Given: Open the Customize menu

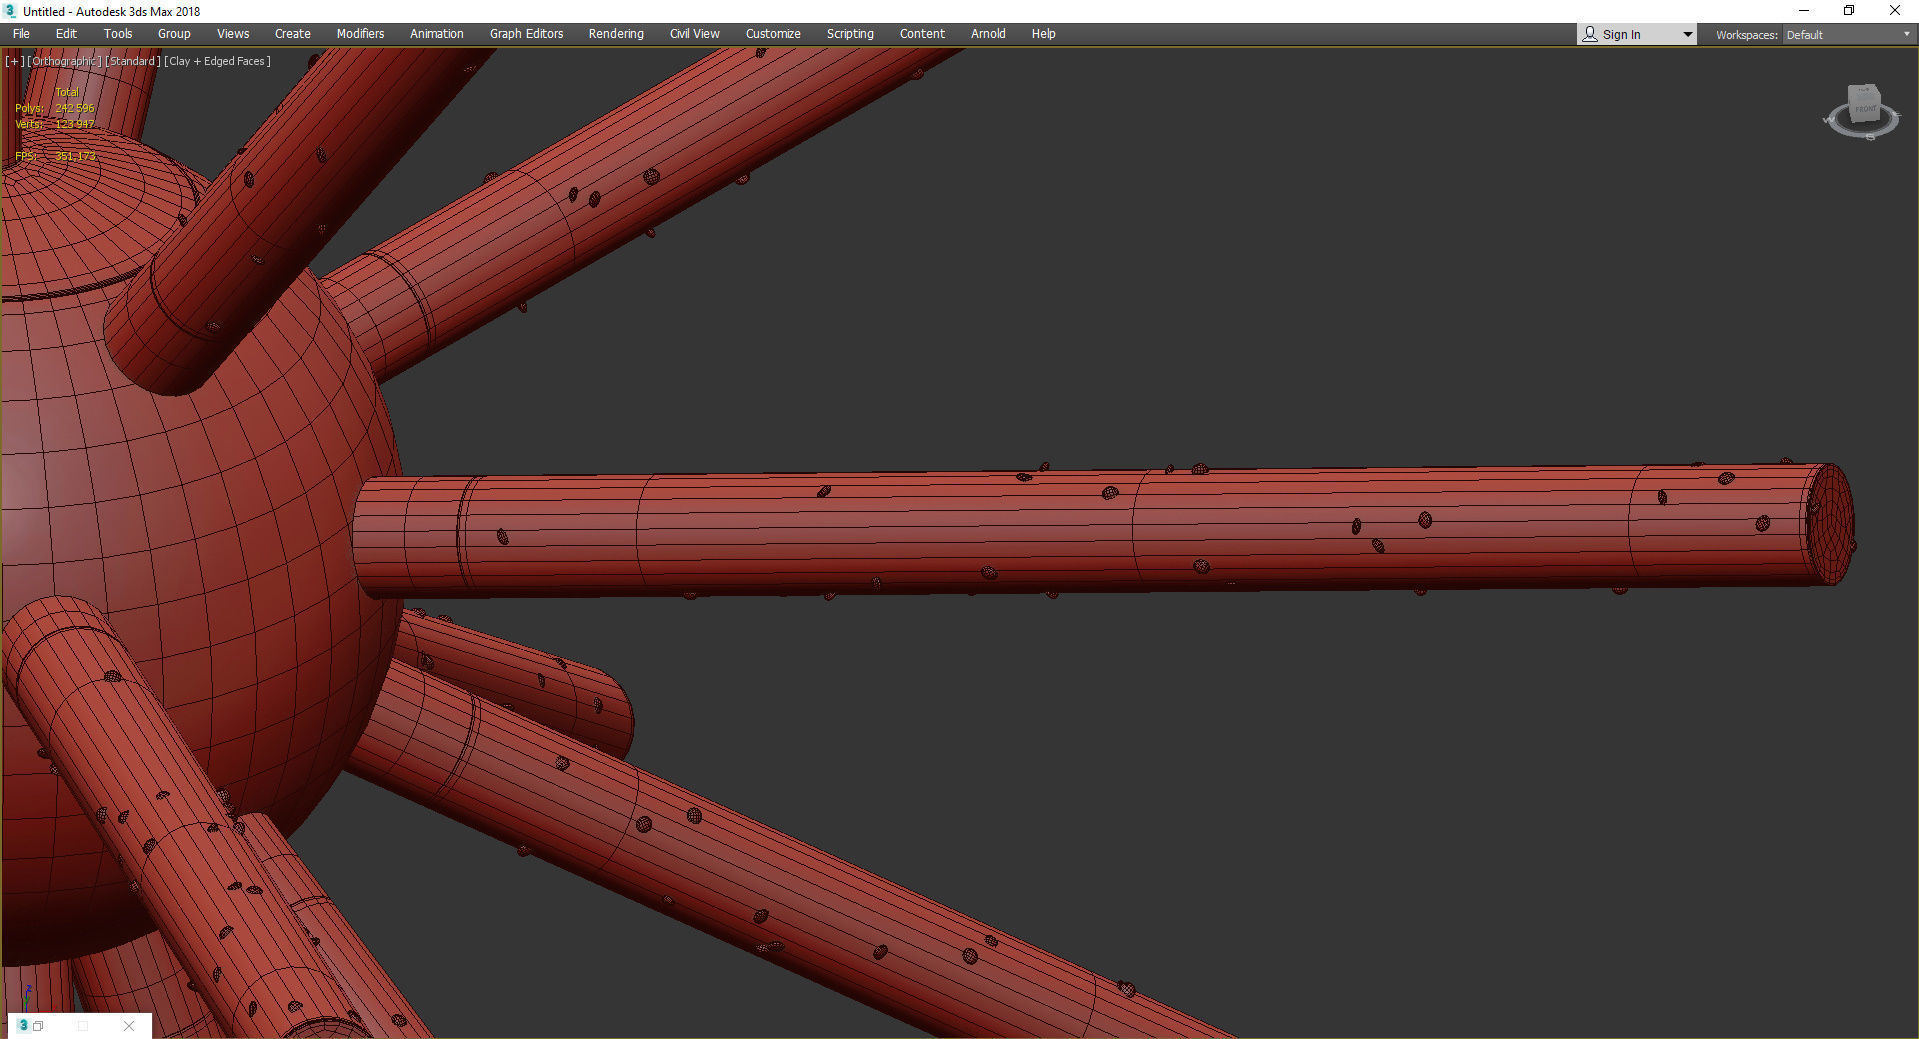Looking at the screenshot, I should [773, 34].
